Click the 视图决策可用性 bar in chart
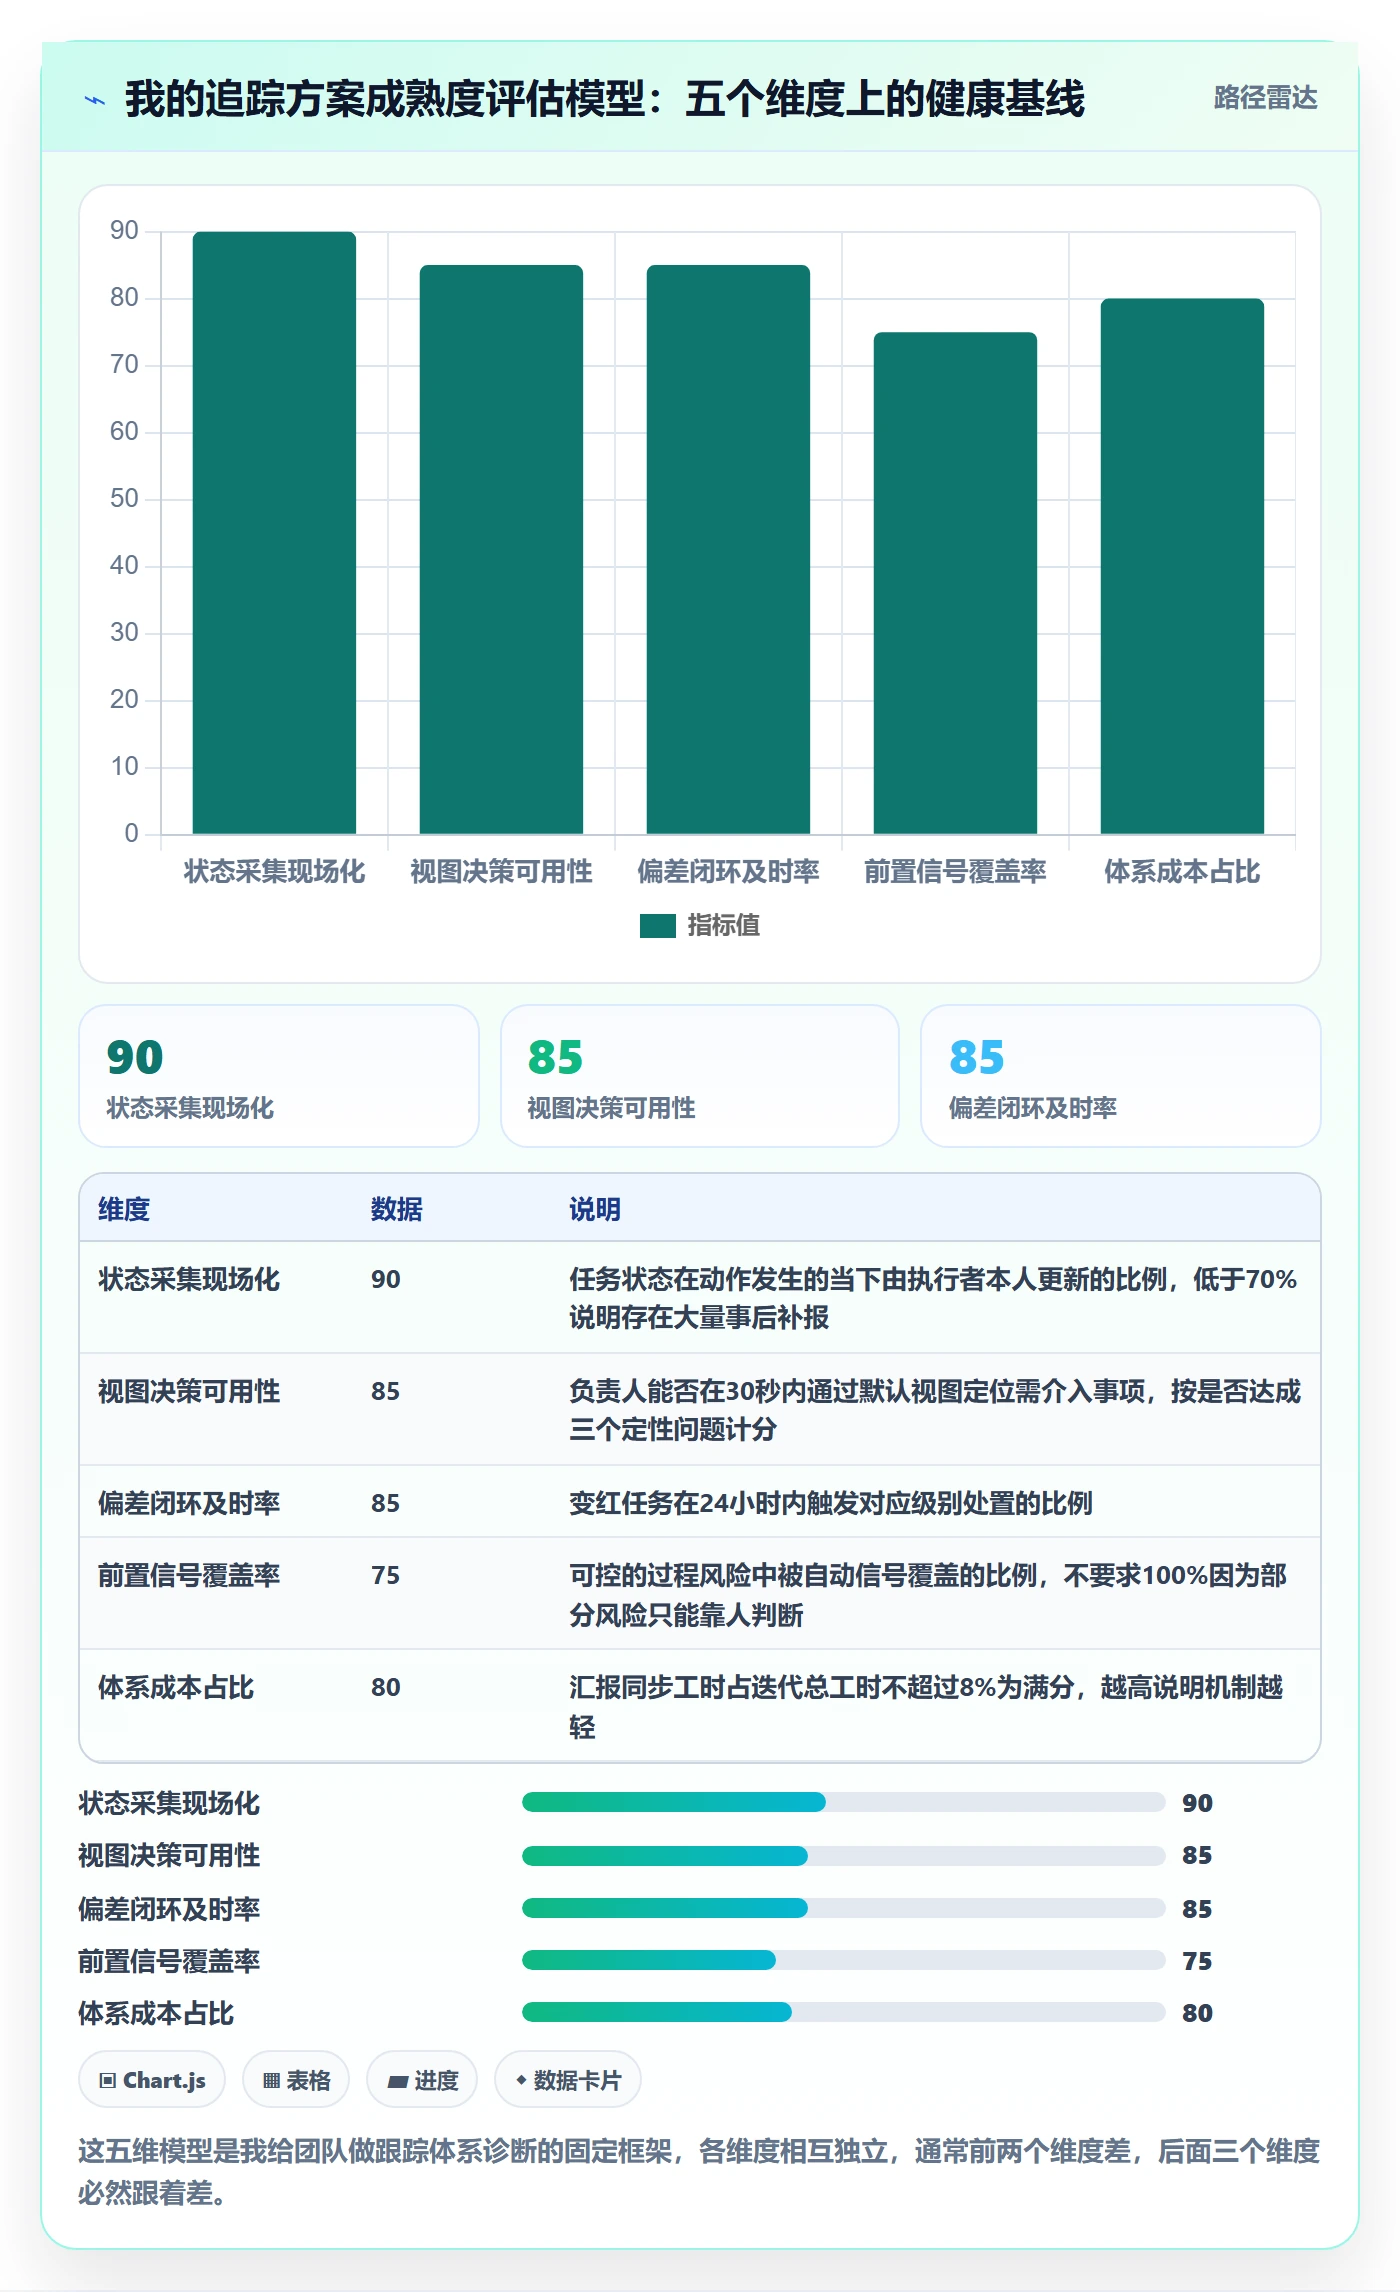 click(501, 549)
